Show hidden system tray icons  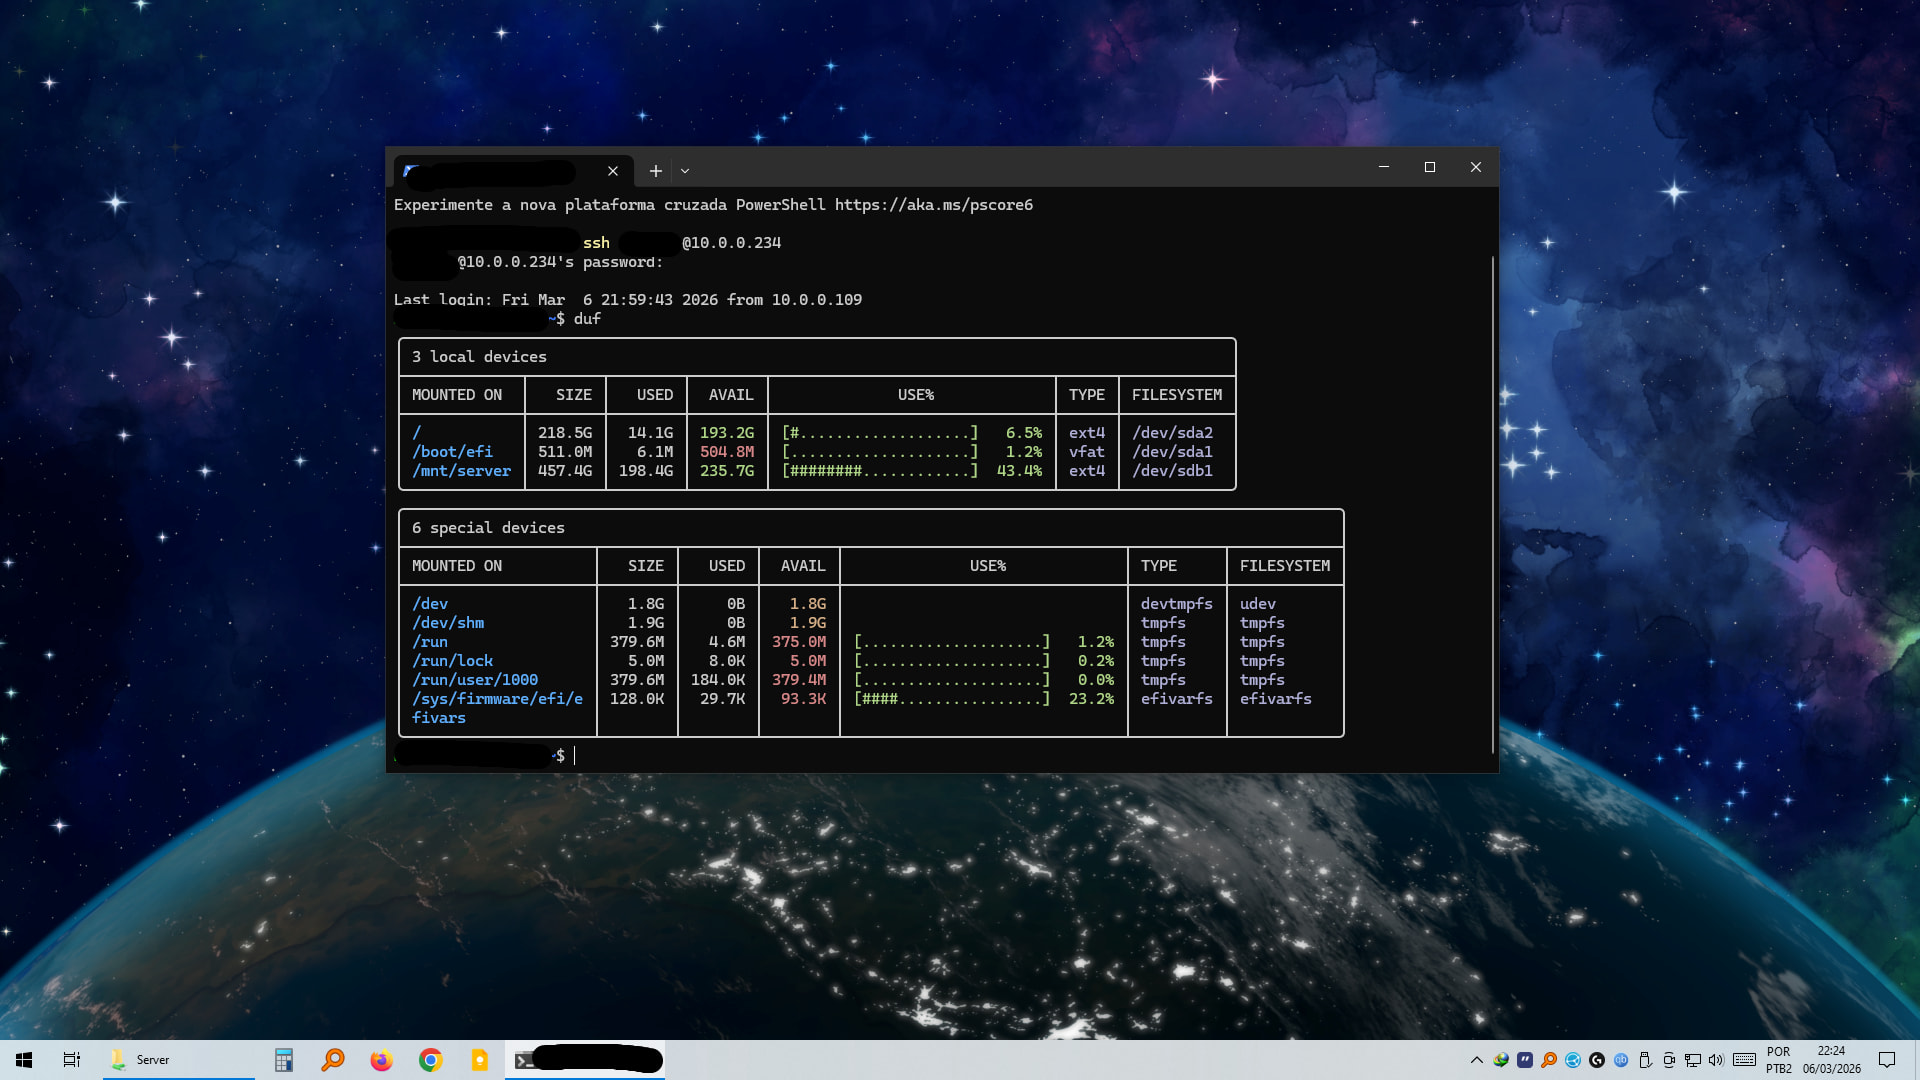(x=1476, y=1060)
